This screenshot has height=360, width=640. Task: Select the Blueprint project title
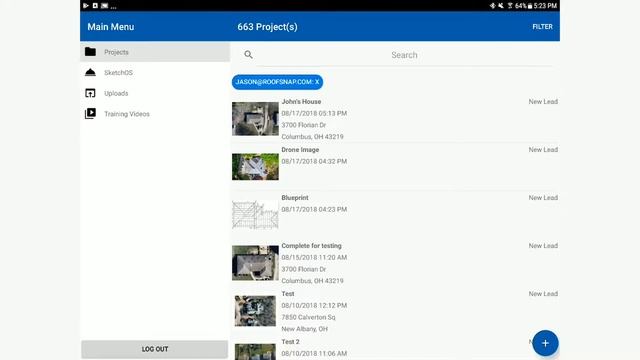[x=295, y=198]
